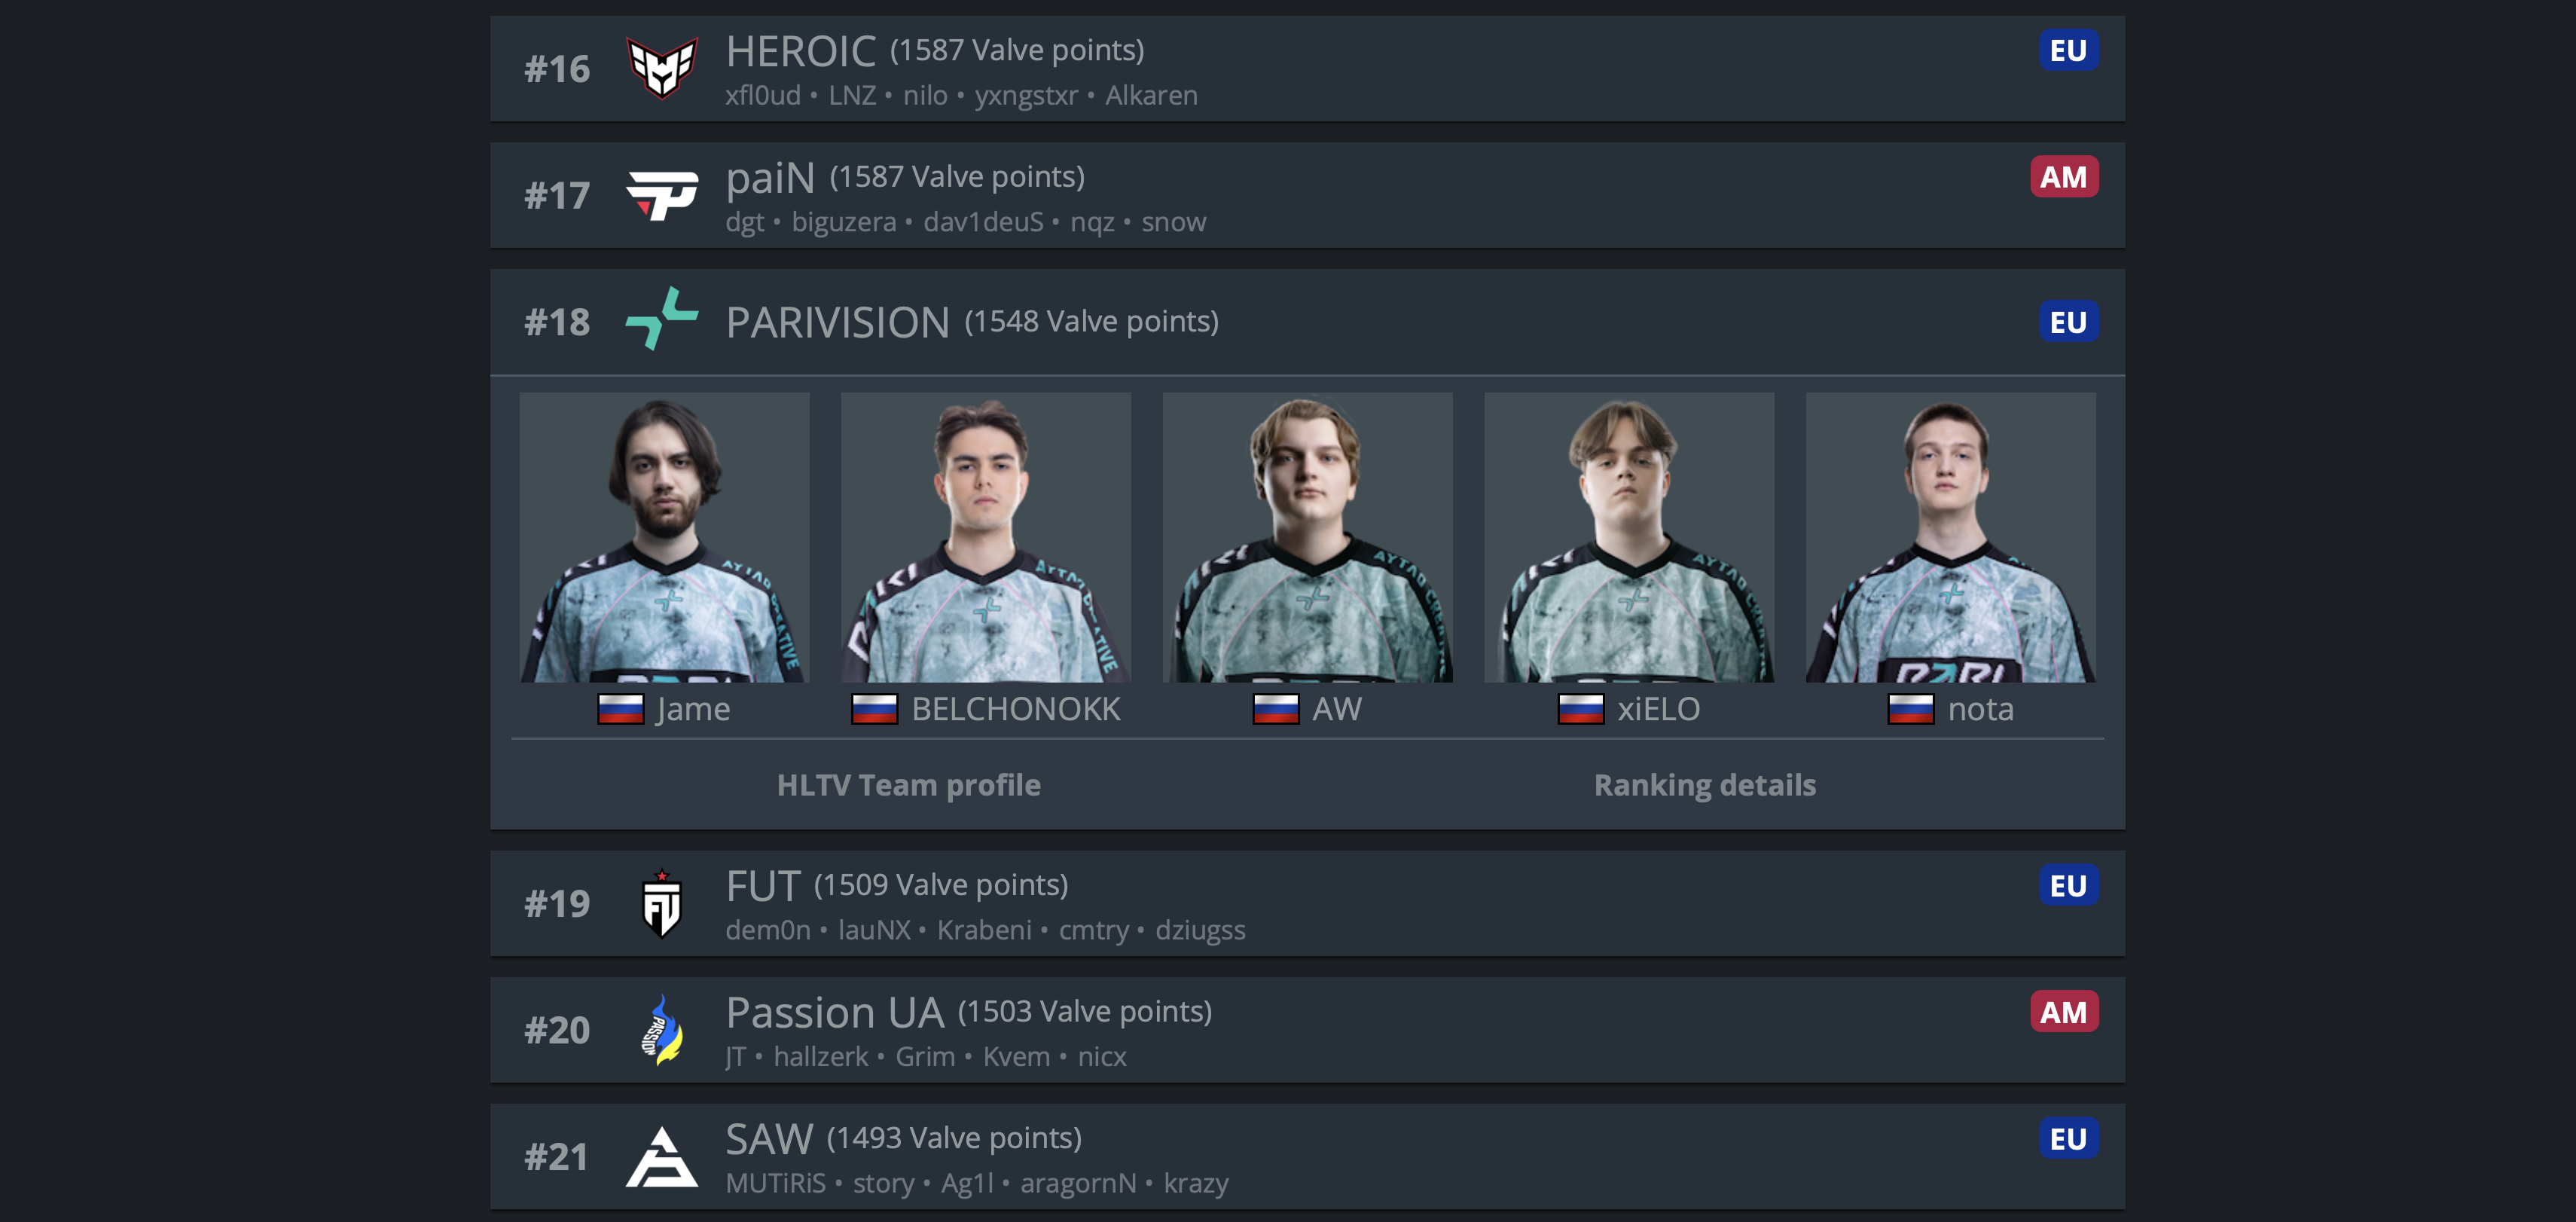2576x1222 pixels.
Task: Click the AW player name
Action: coord(1336,709)
